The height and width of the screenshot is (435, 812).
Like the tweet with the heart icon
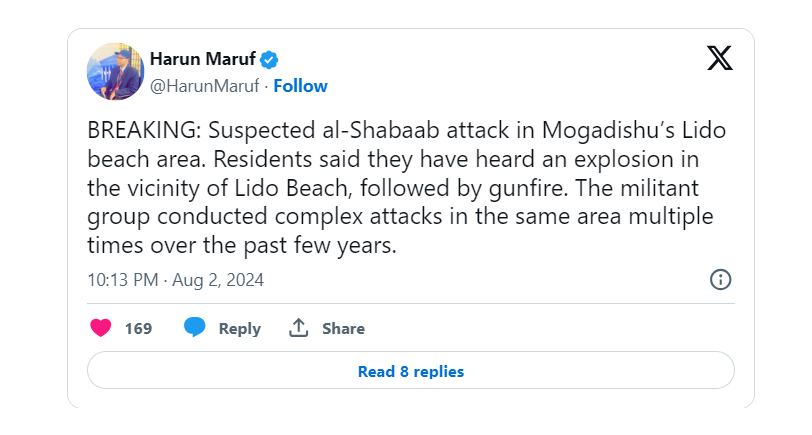coord(101,328)
